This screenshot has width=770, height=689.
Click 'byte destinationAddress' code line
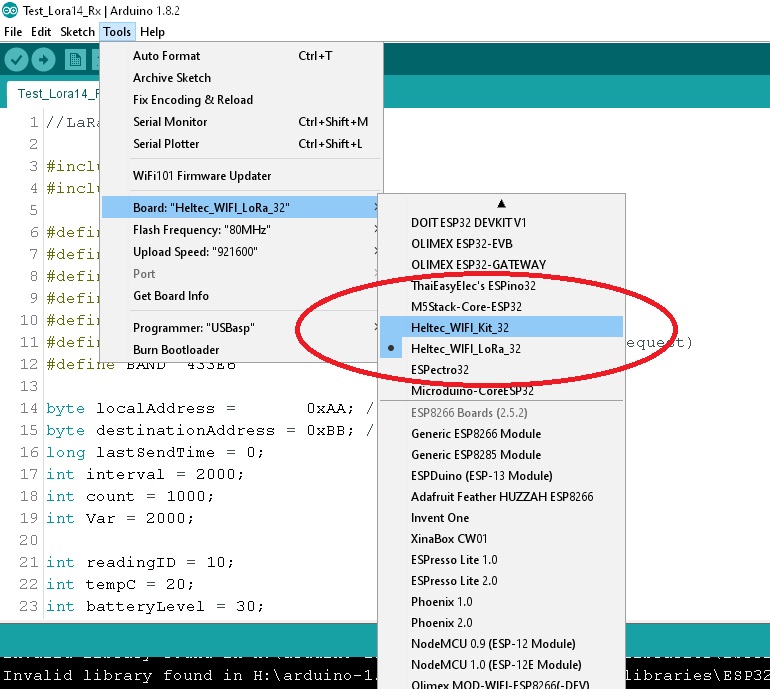tap(210, 431)
